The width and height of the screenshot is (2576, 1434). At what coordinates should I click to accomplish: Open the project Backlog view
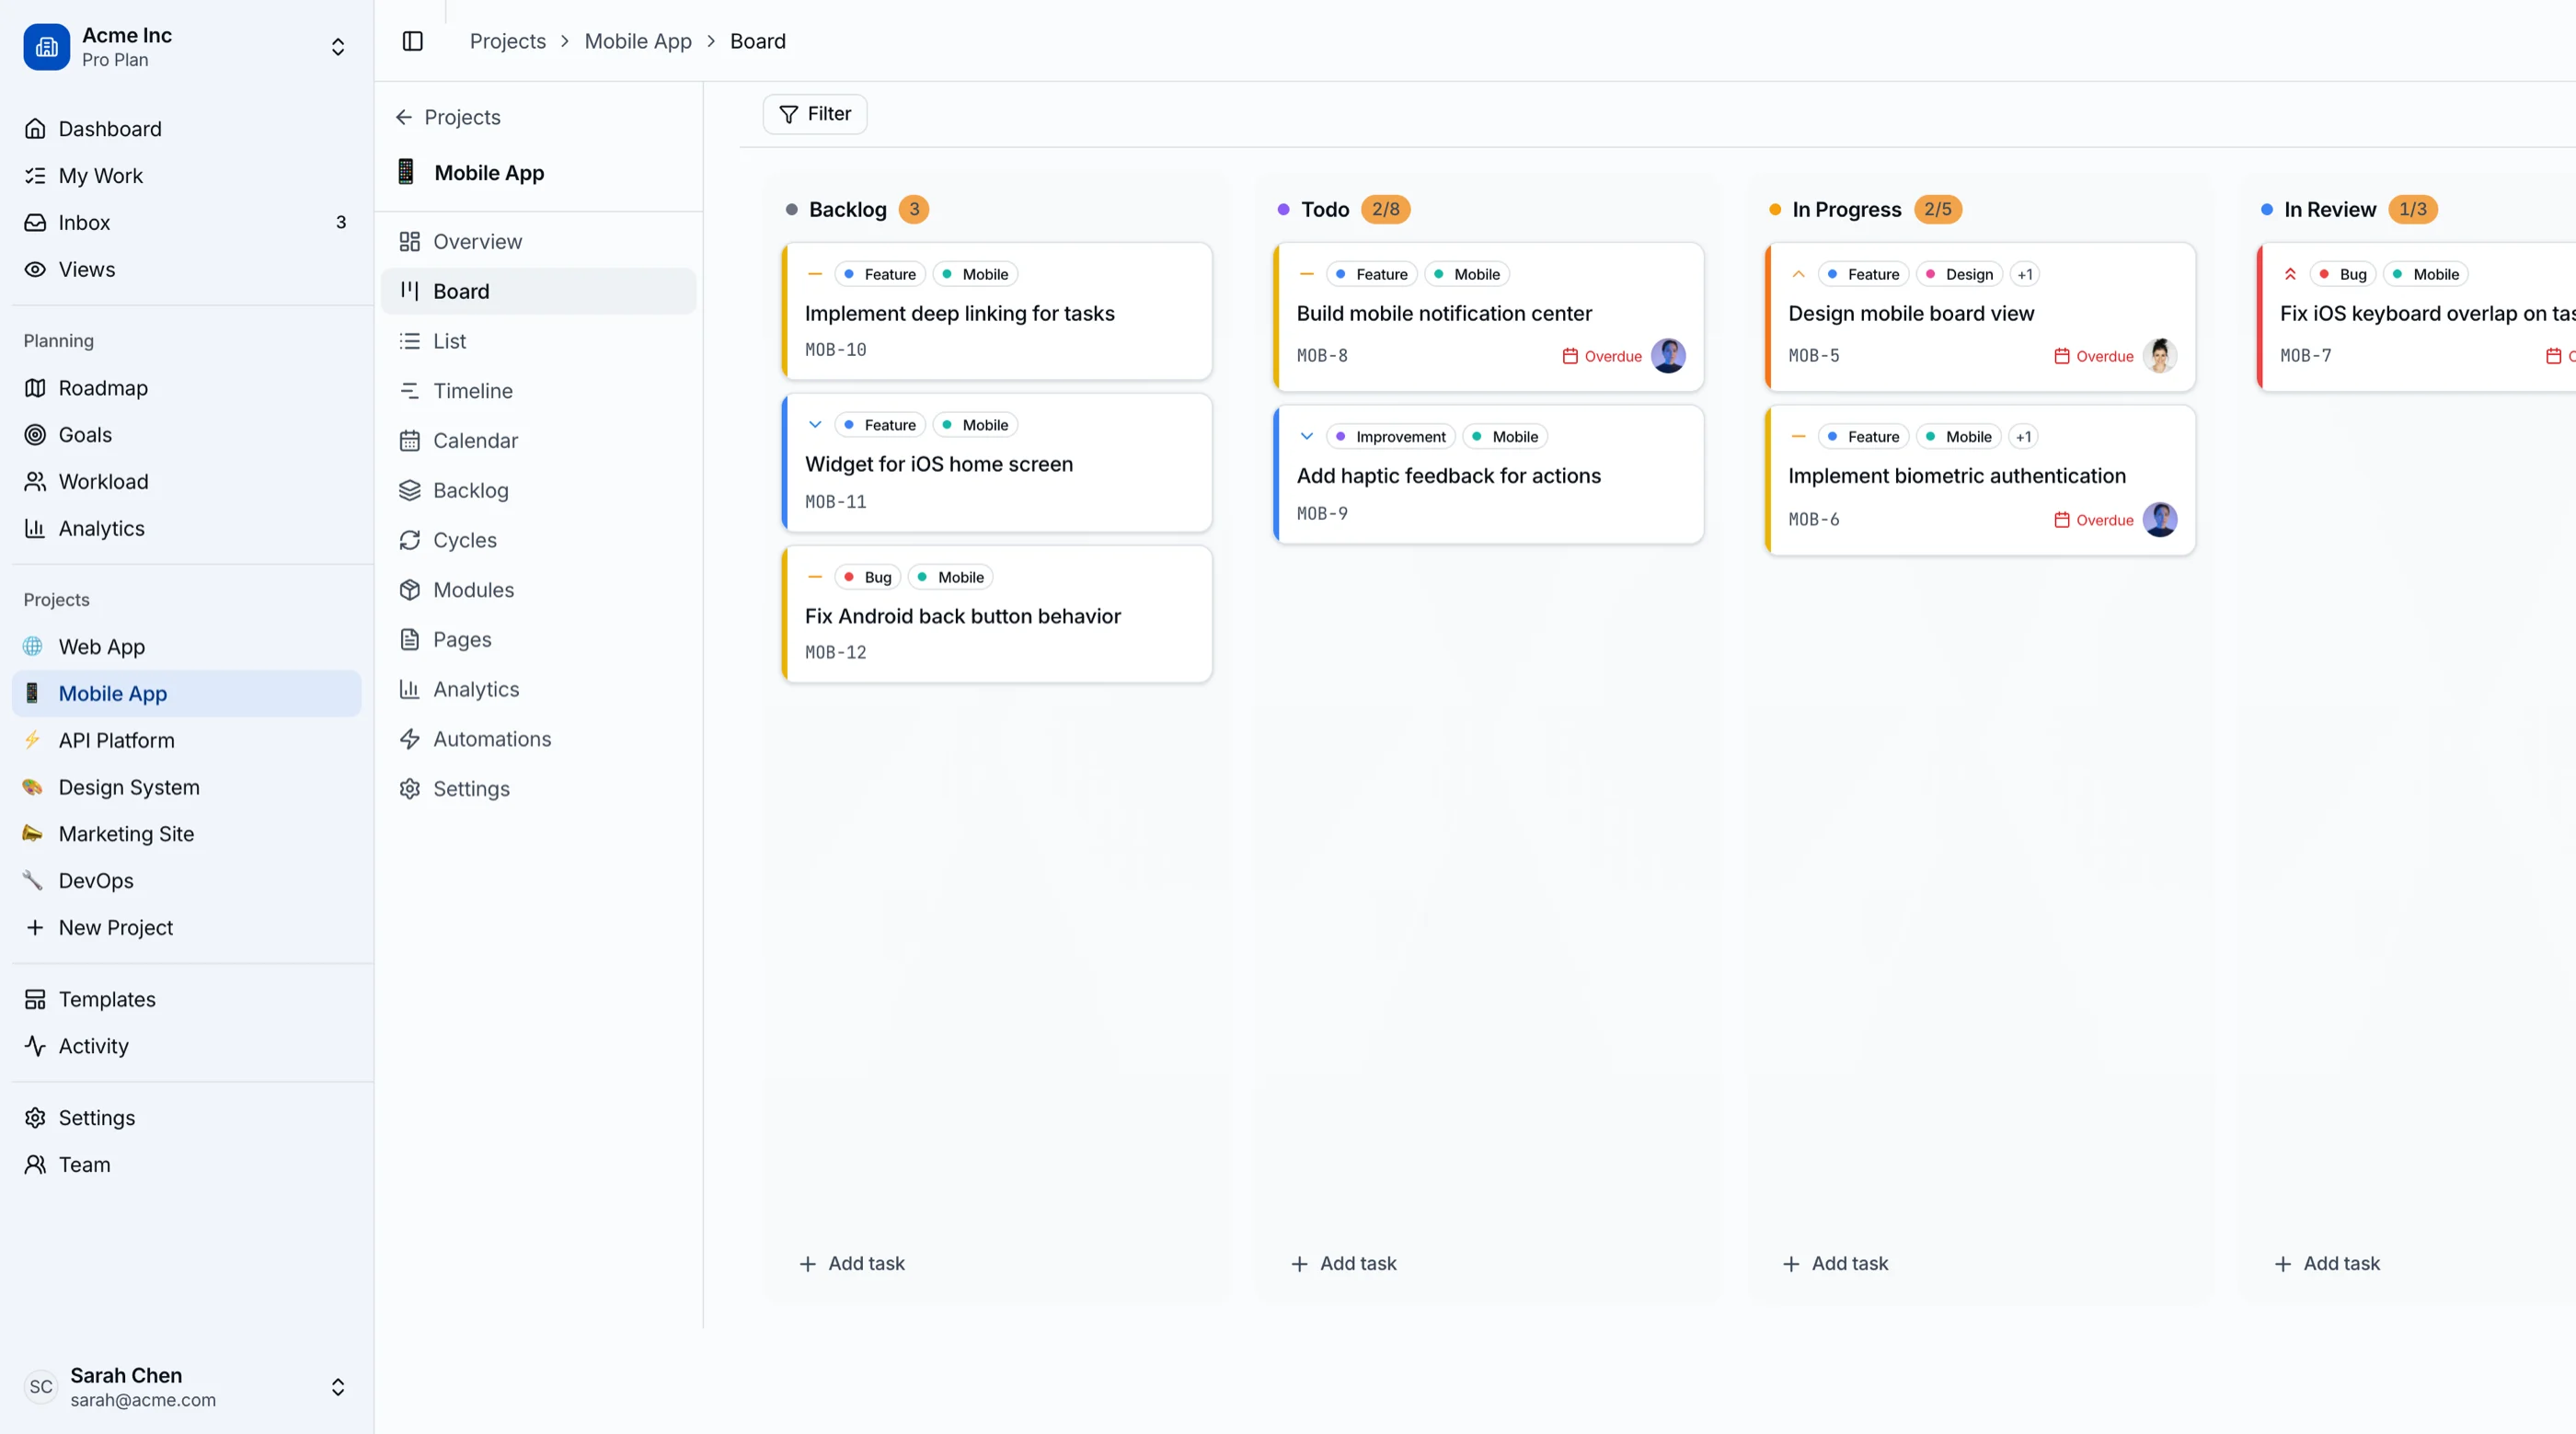pyautogui.click(x=539, y=491)
